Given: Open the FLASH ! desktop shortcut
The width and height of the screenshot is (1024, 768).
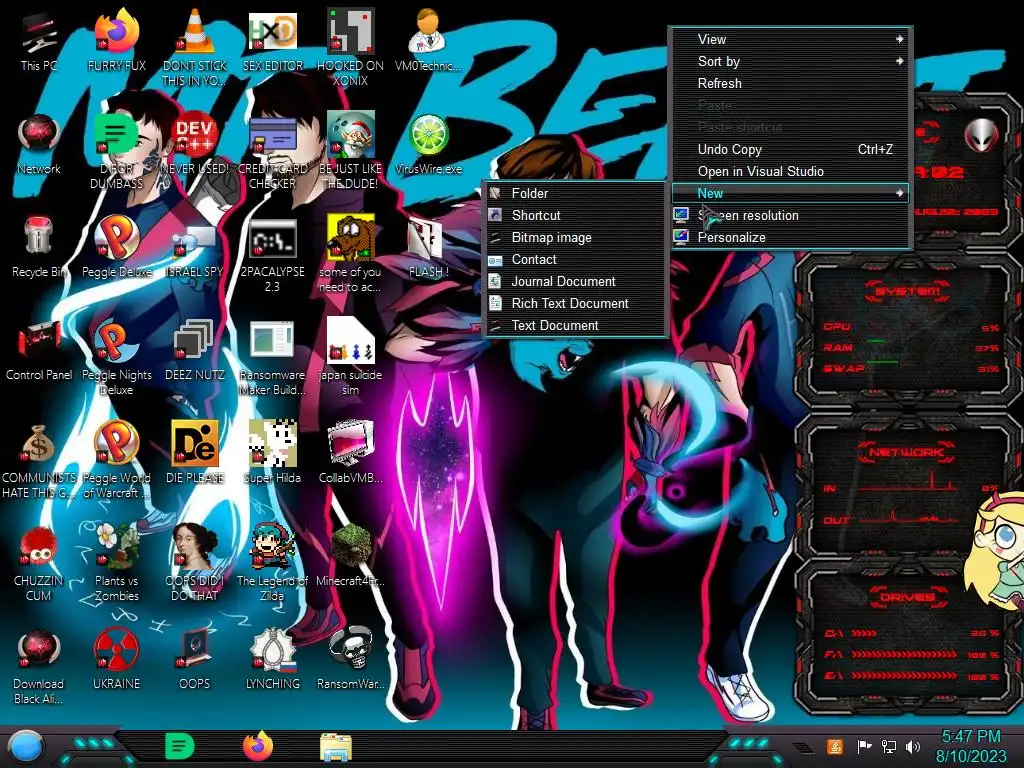Looking at the screenshot, I should [x=428, y=248].
